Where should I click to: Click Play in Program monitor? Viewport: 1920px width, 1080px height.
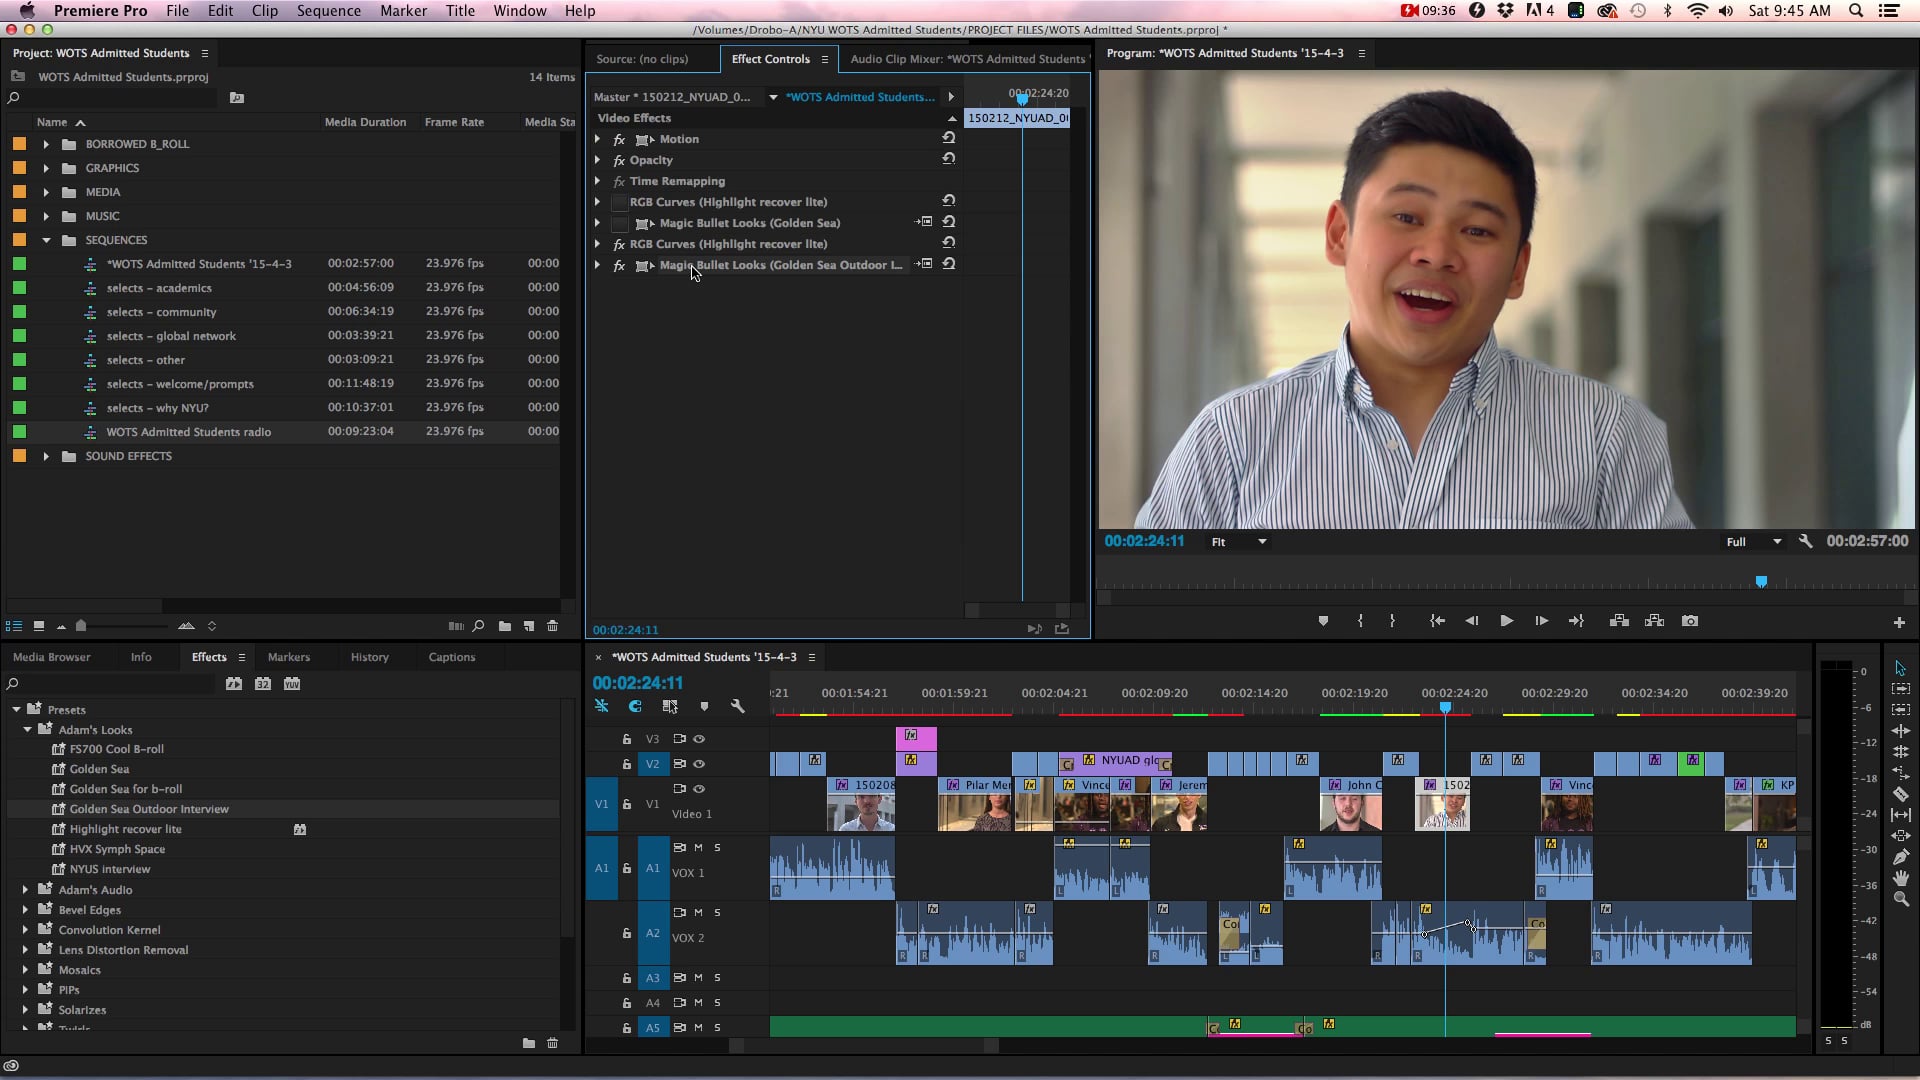1506,621
